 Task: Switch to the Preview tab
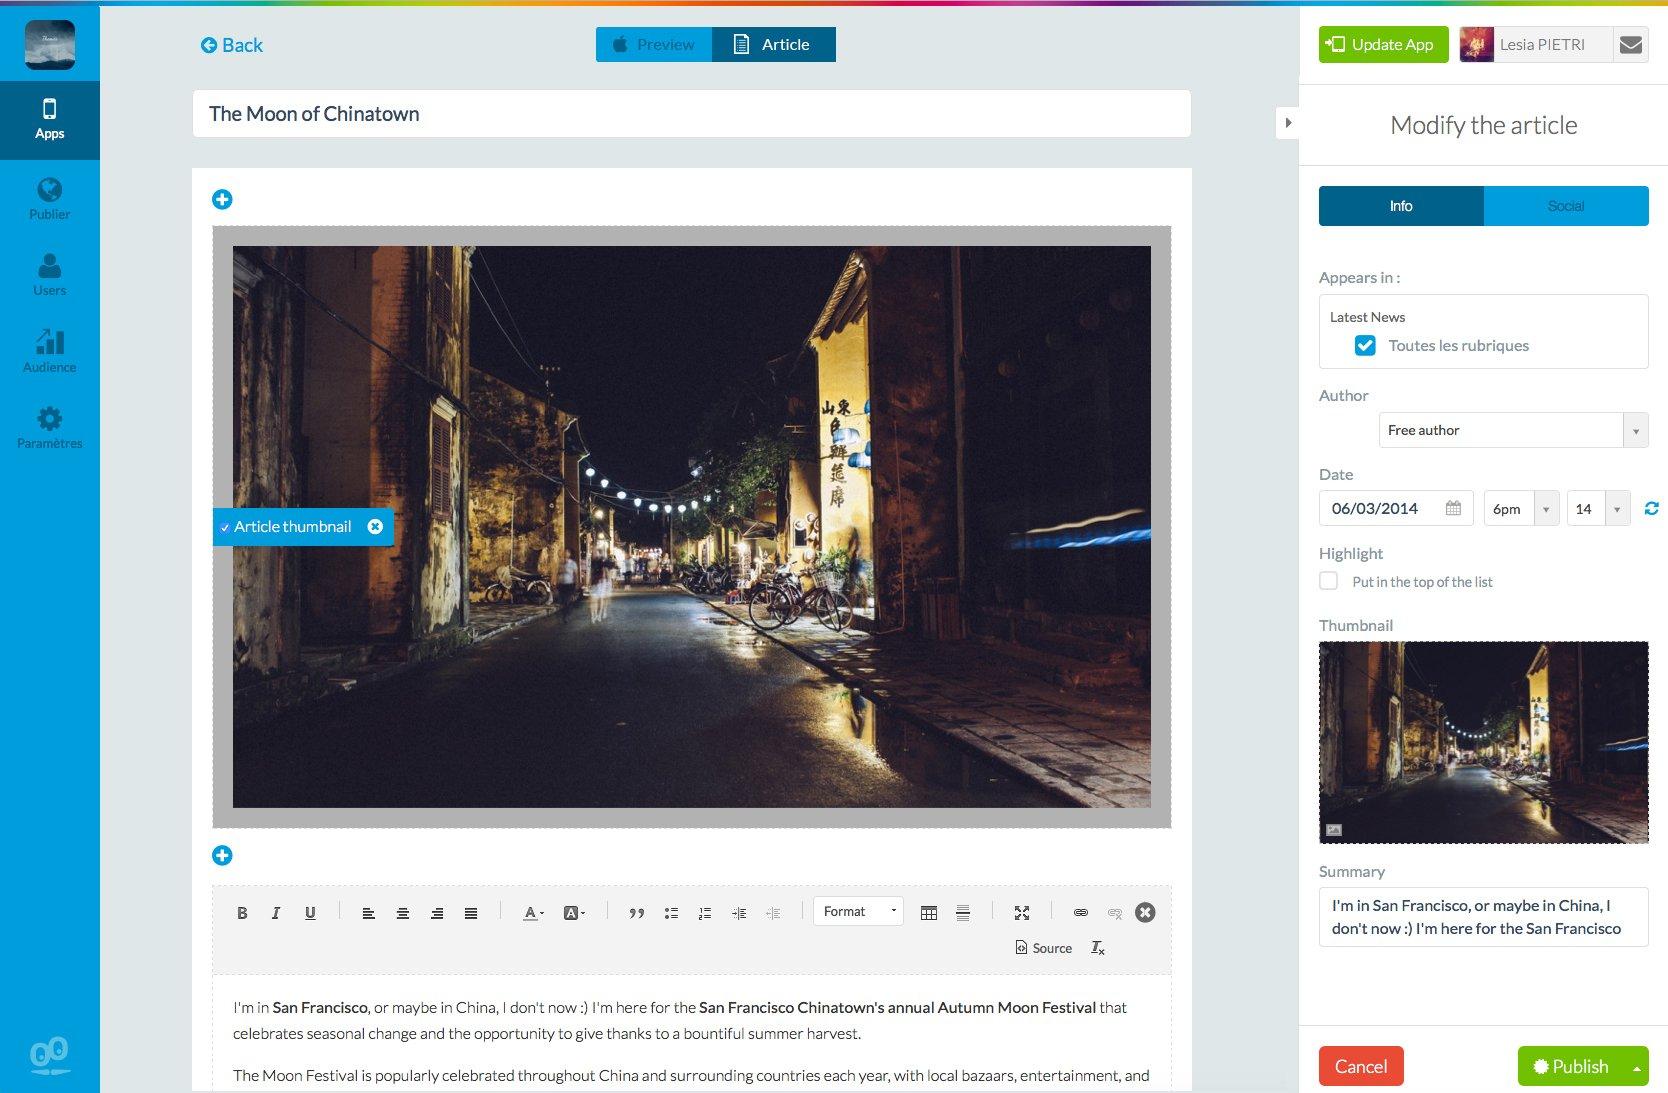[x=654, y=45]
